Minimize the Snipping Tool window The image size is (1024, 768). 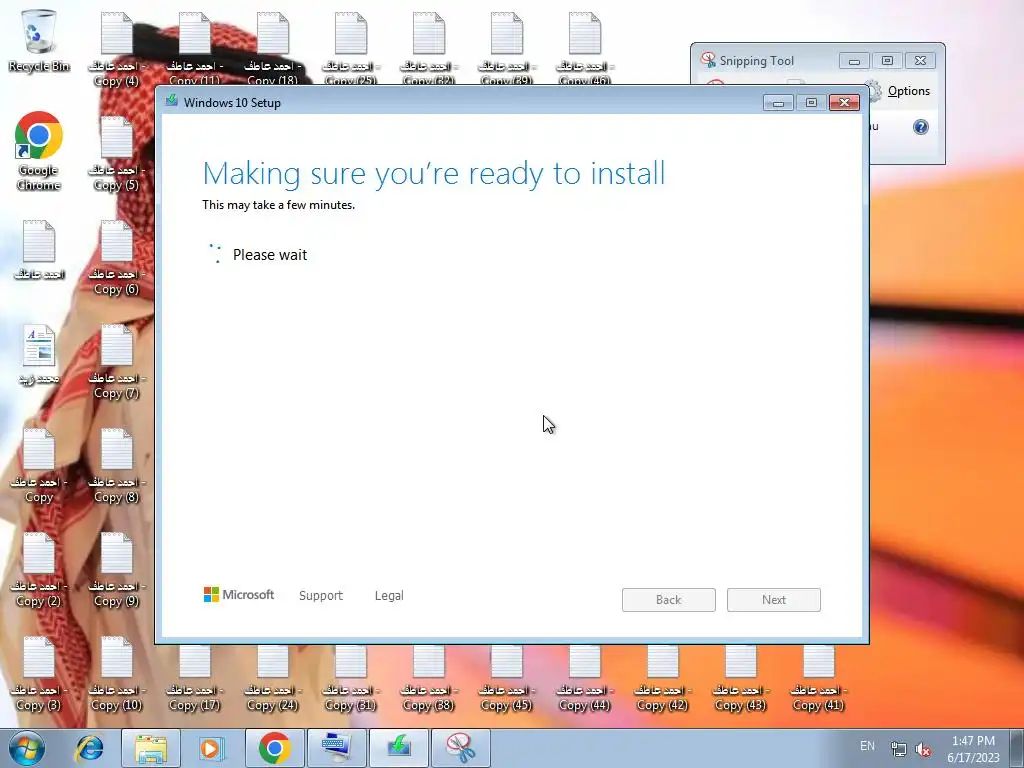(854, 61)
